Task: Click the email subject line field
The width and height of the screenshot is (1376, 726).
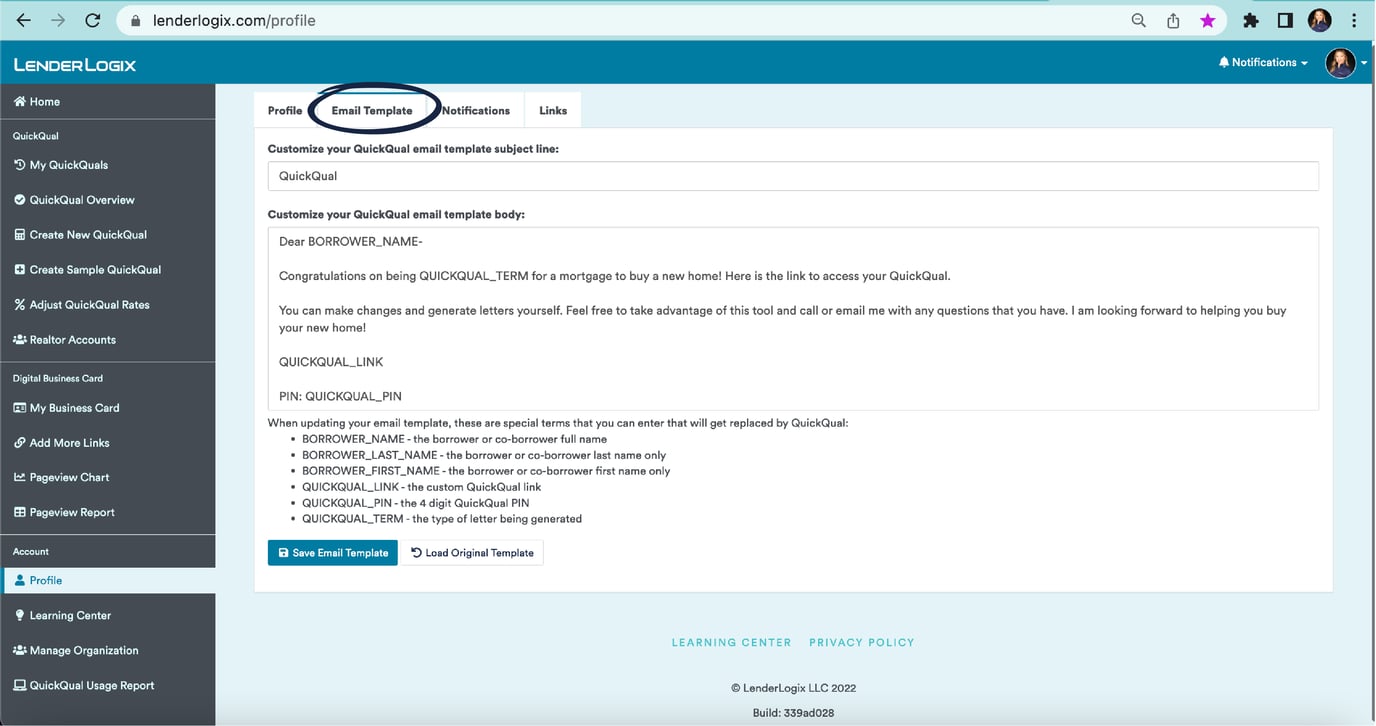Action: (795, 177)
